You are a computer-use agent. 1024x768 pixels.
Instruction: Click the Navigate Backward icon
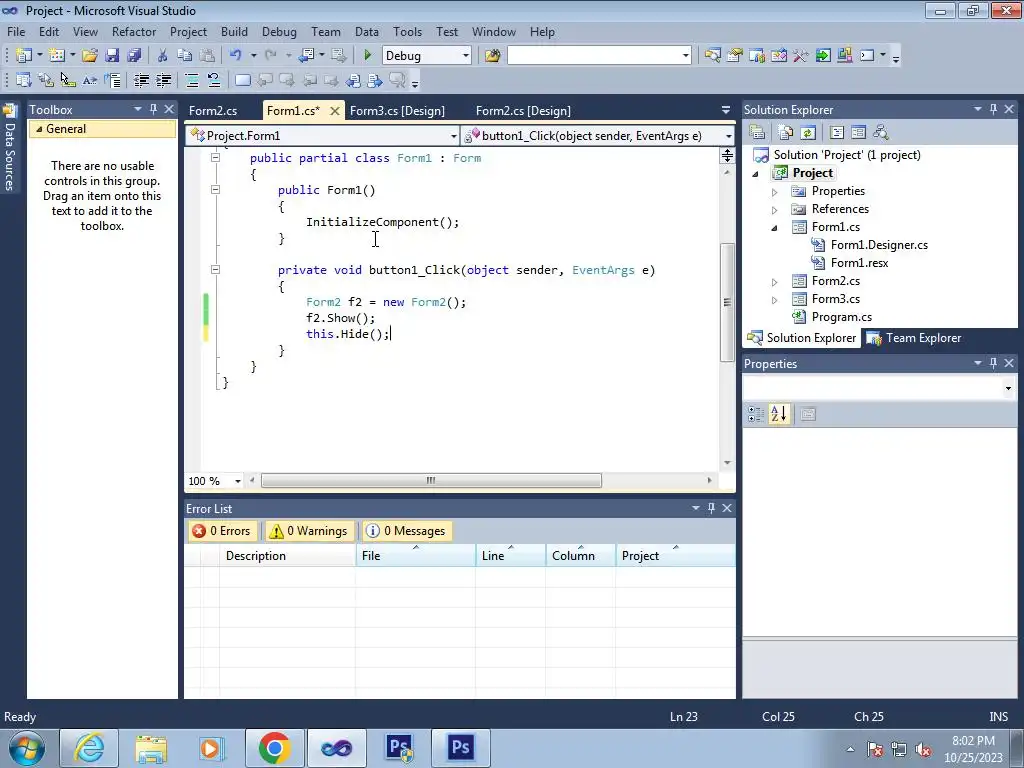[306, 56]
